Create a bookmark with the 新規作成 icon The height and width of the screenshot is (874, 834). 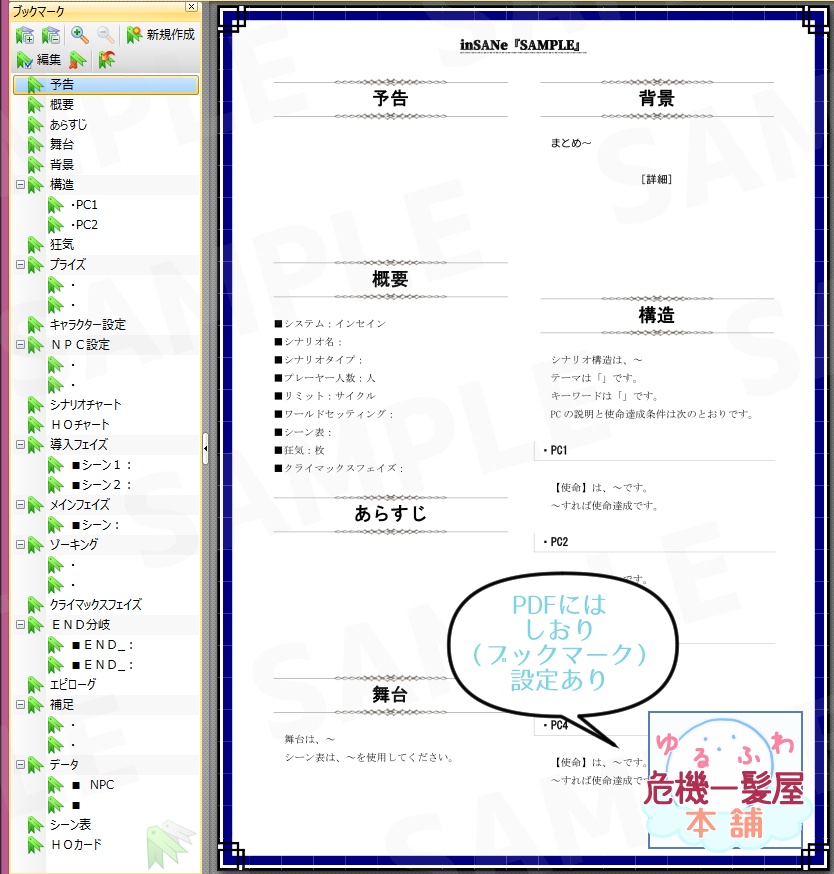click(x=133, y=35)
